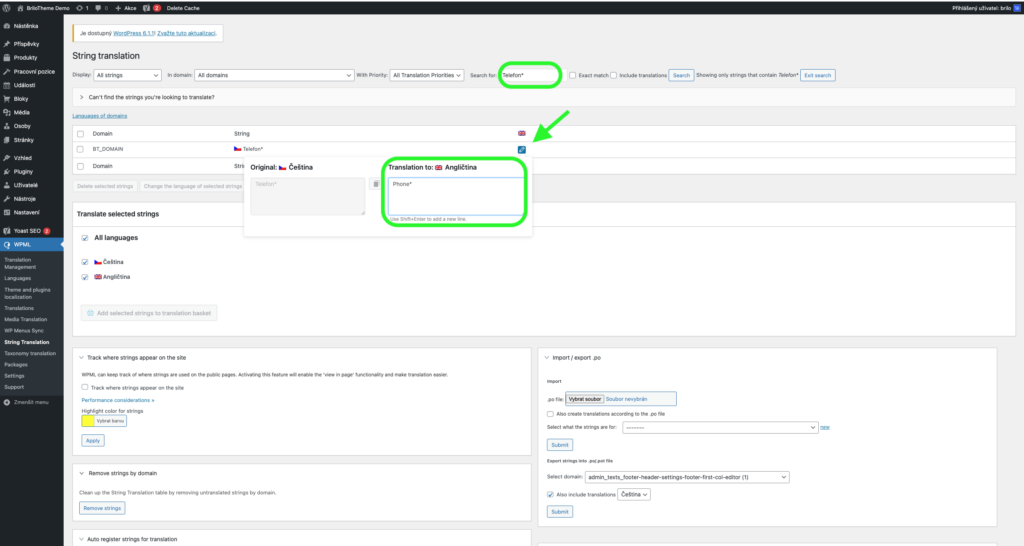Click the WordPress logo in the admin bar
The image size is (1024, 546).
coord(7,7)
